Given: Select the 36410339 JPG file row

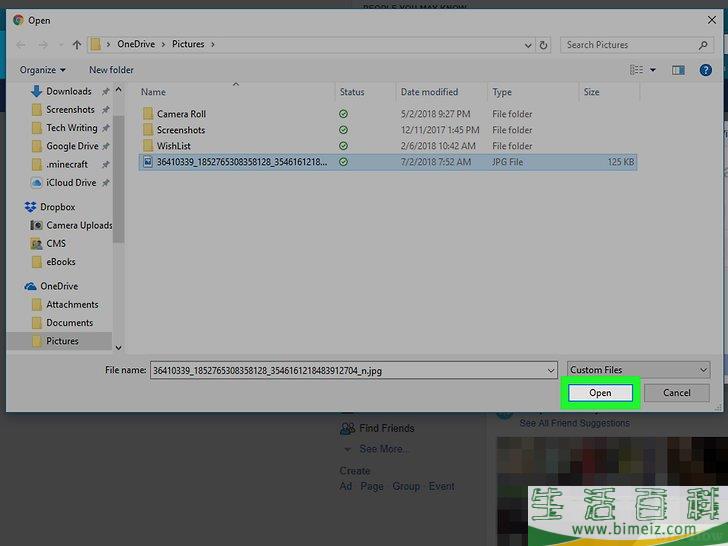Looking at the screenshot, I should 388,162.
